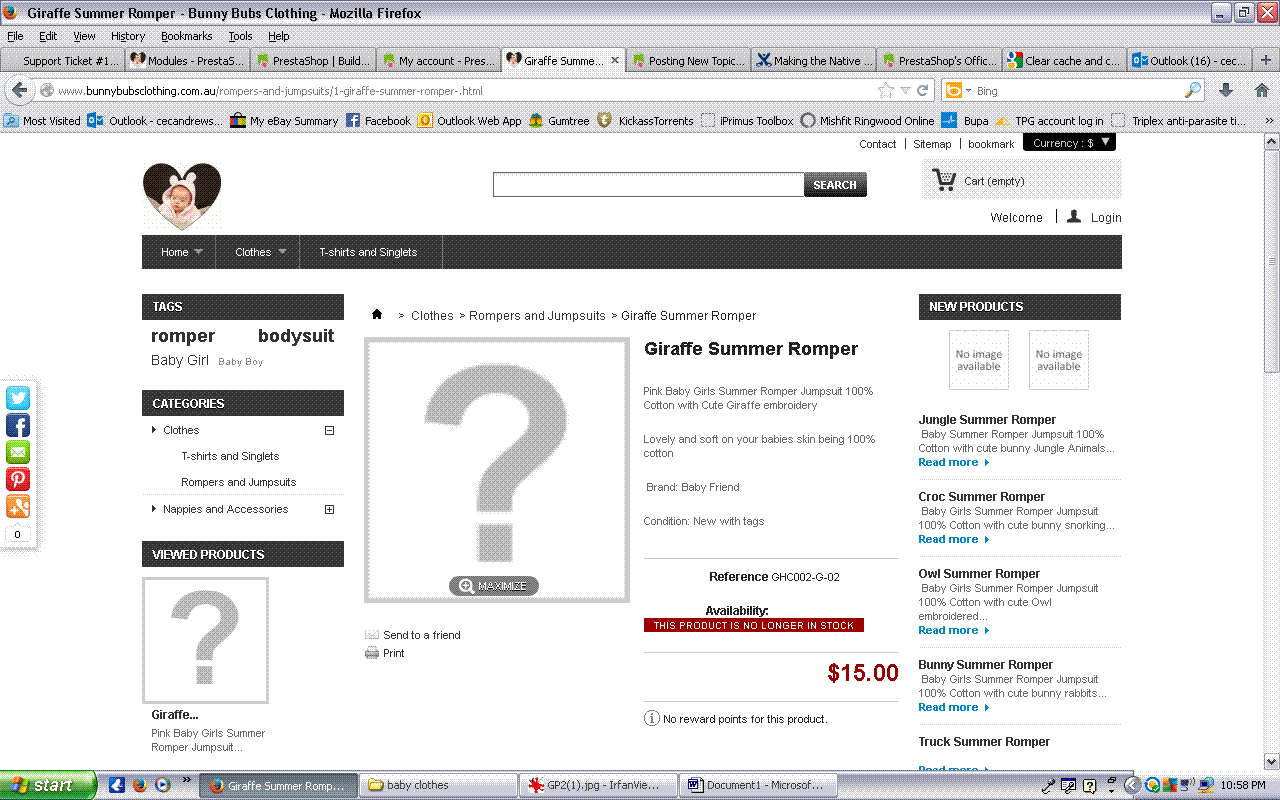The height and width of the screenshot is (800, 1280).
Task: Open the File menu
Action: click(x=15, y=36)
